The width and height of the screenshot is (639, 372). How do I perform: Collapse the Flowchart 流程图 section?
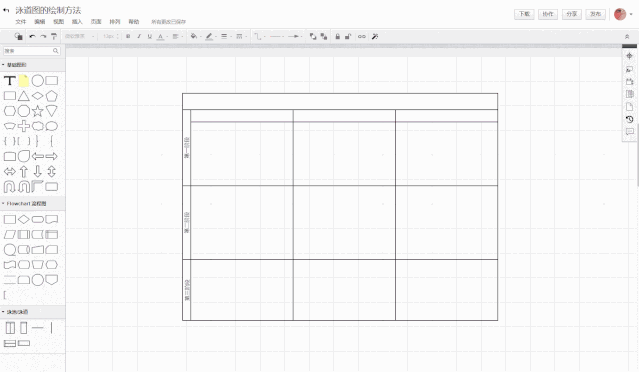[33, 203]
